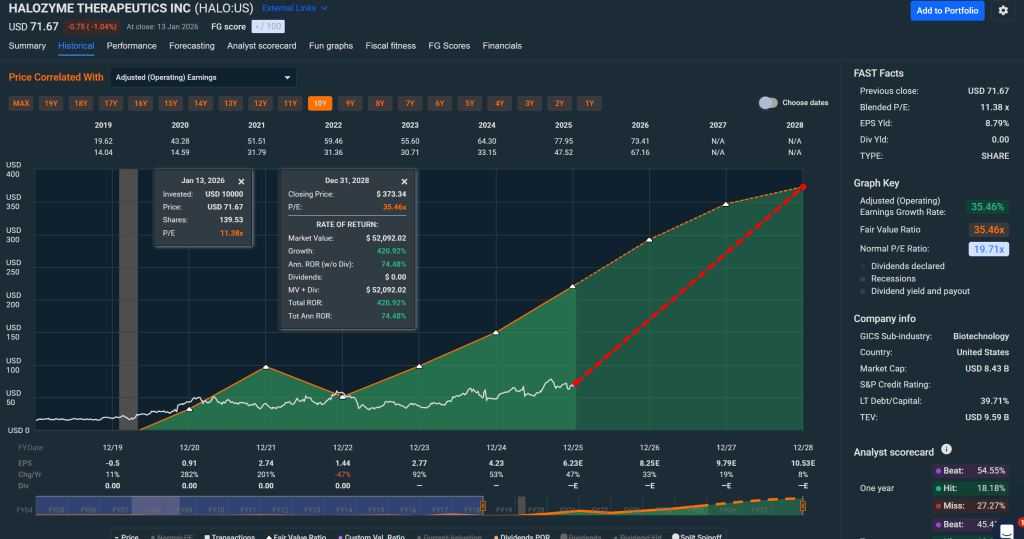Click FY10 in the timeline navigator
1024x539 pixels.
click(x=216, y=510)
